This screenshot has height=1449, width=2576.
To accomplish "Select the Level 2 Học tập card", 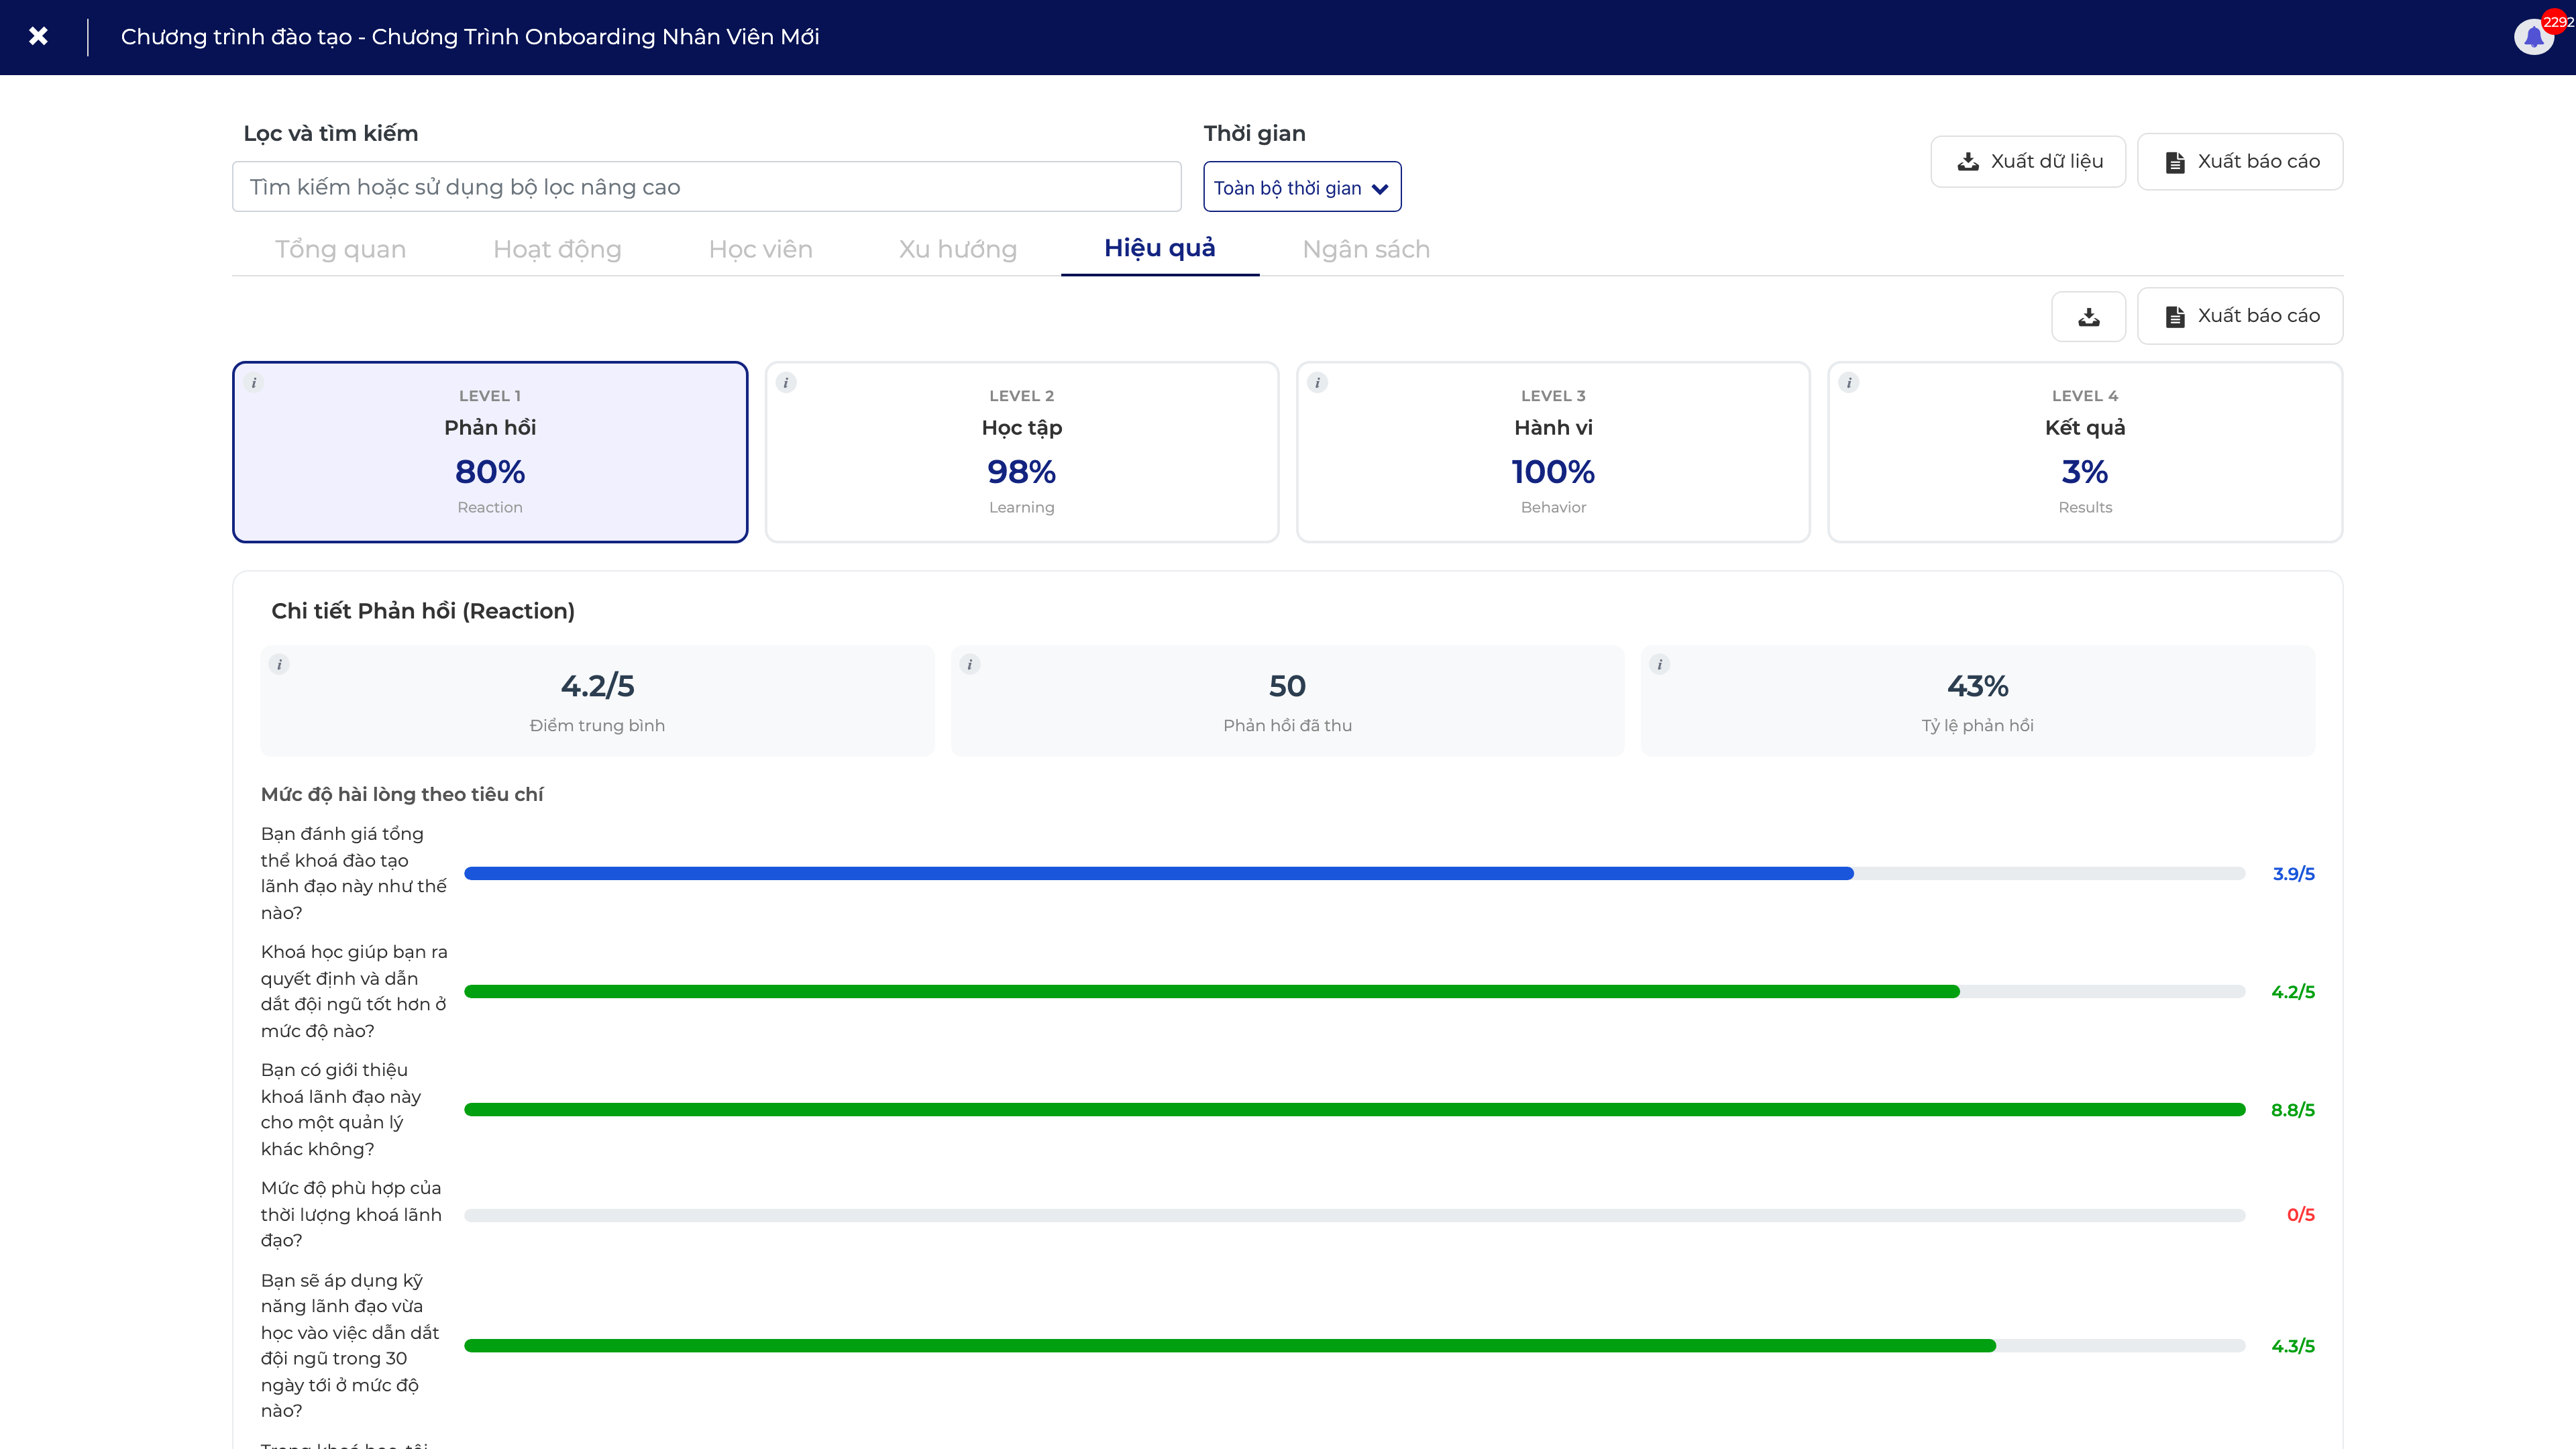I will 1022,452.
